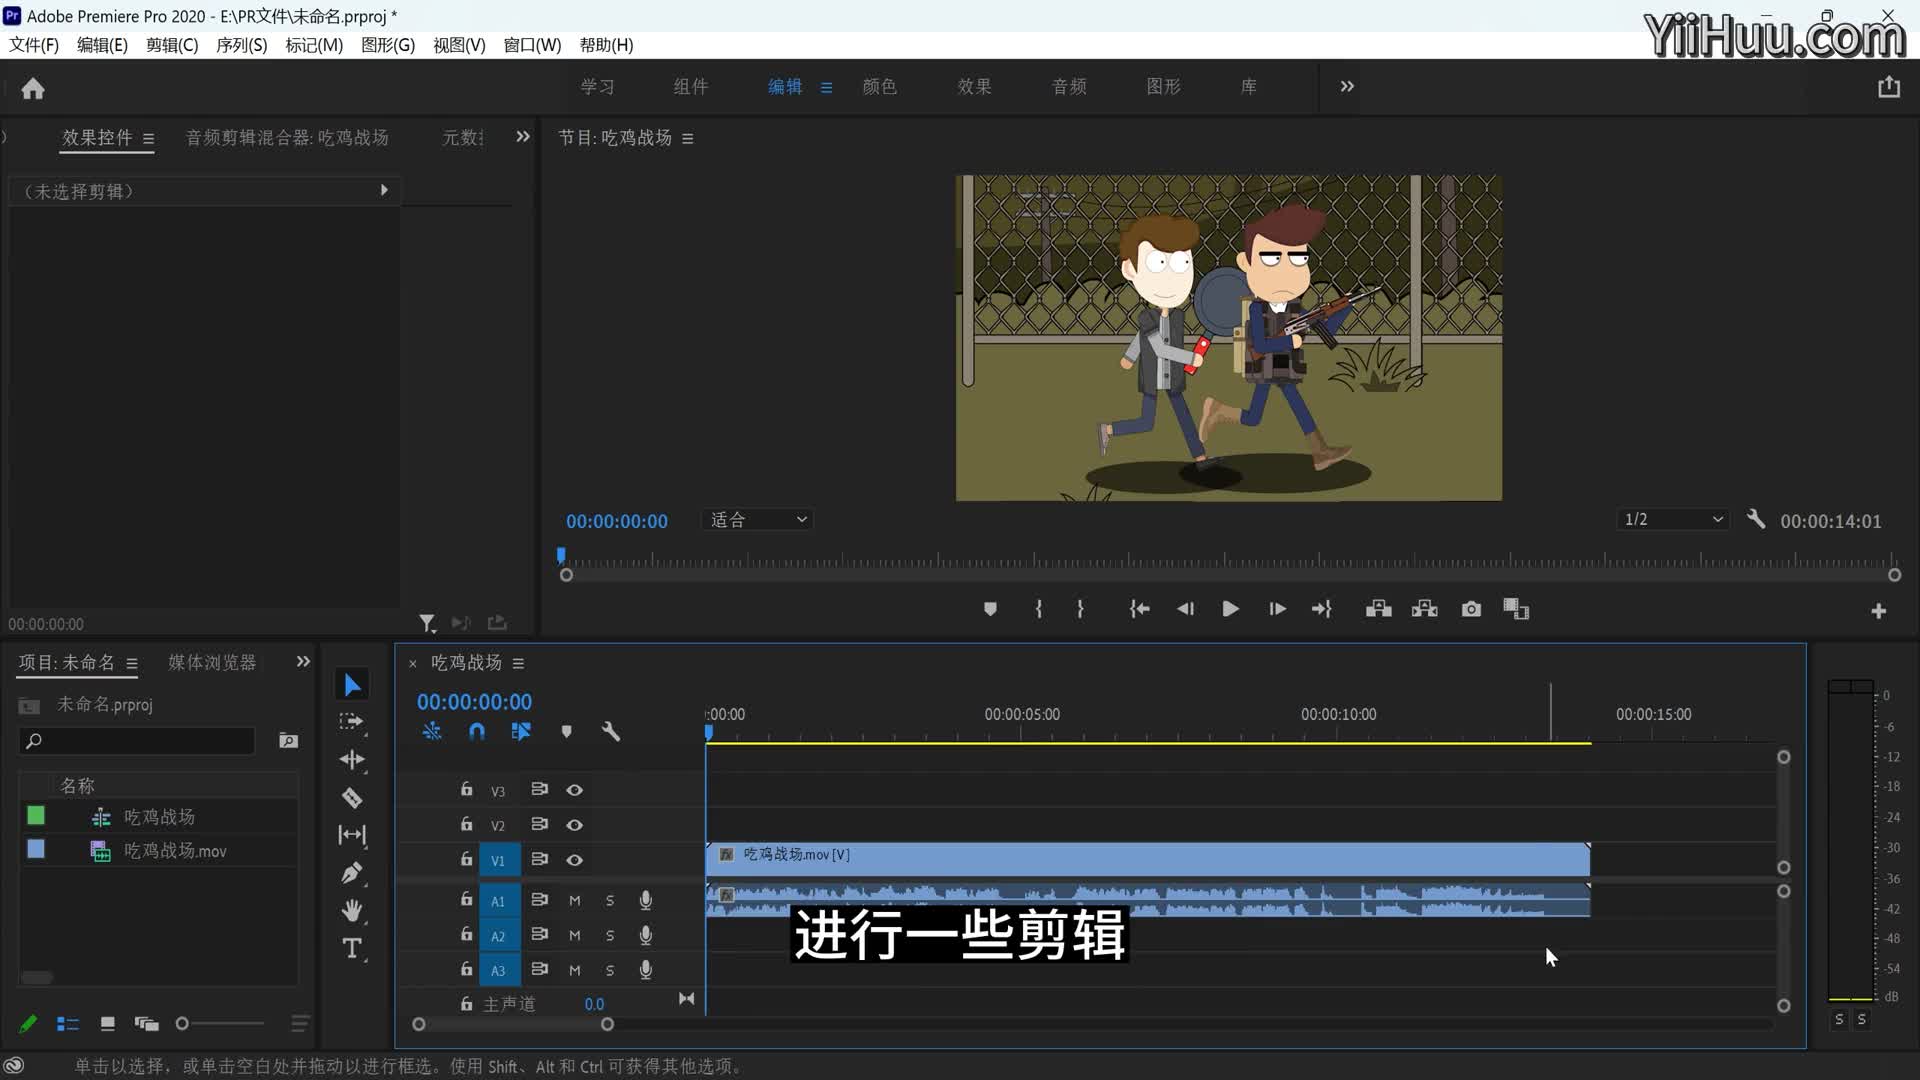Open 吃鸡战场 timeline panel menu
The width and height of the screenshot is (1920, 1080).
pyautogui.click(x=518, y=664)
